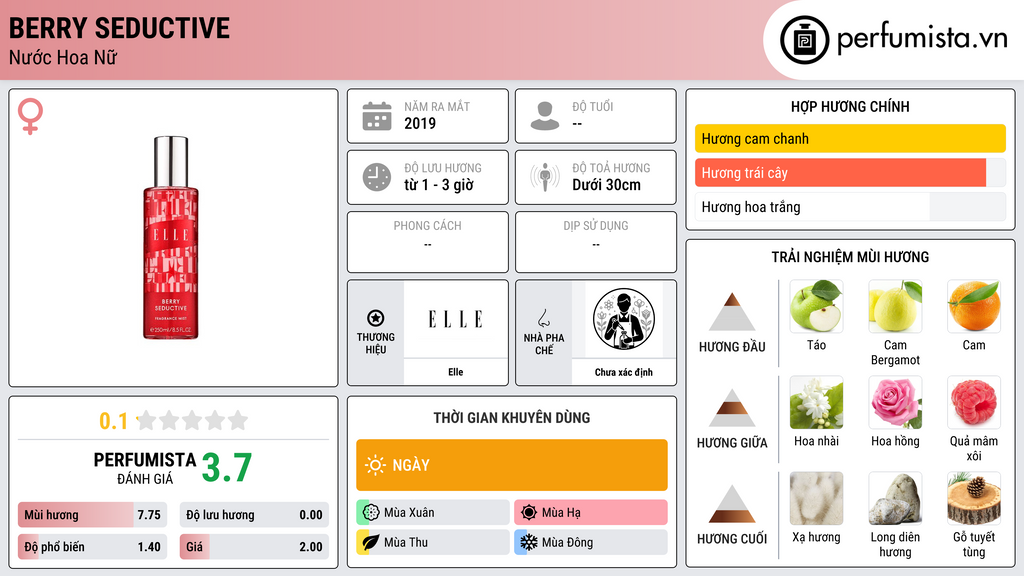Click the Dịp sử dụng occasion card

[x=596, y=242]
